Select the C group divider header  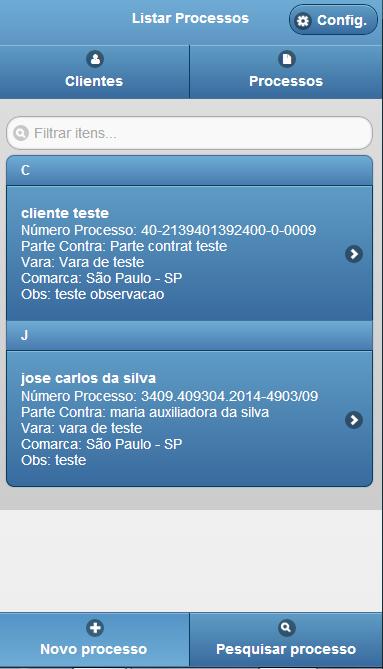(189, 170)
